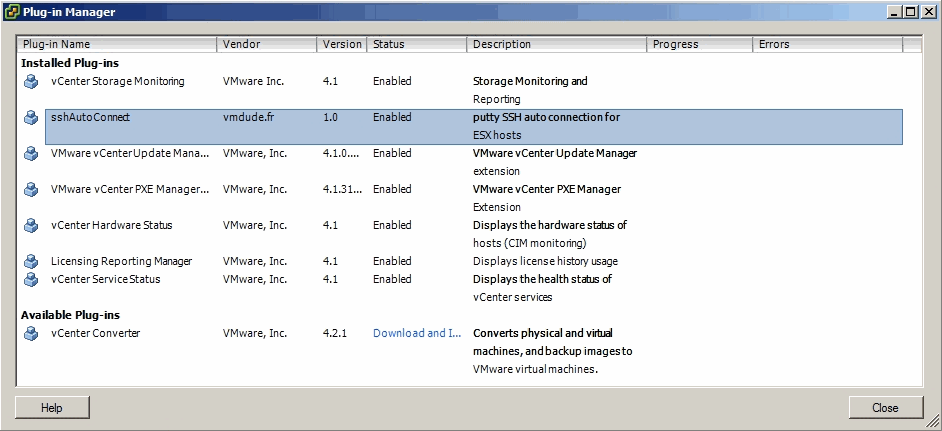Click the sshAutoConnect plug-in icon

[31, 117]
